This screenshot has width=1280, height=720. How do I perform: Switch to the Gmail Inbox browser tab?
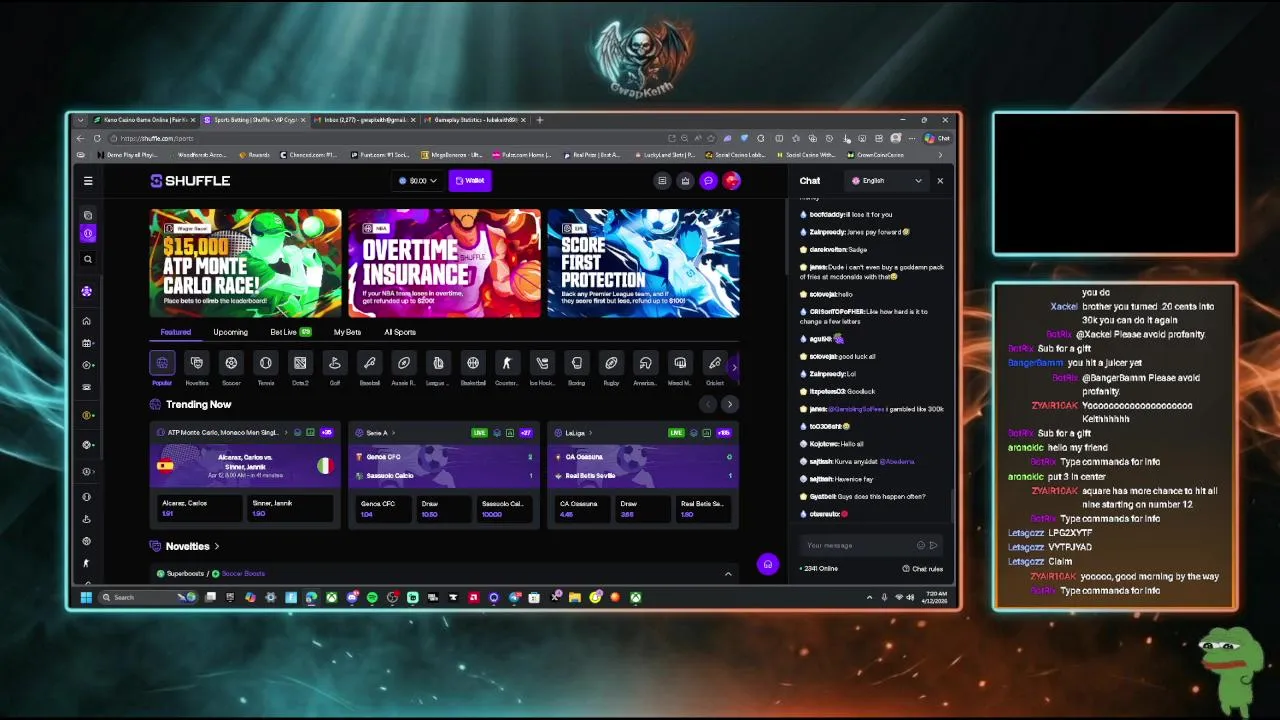pyautogui.click(x=366, y=120)
